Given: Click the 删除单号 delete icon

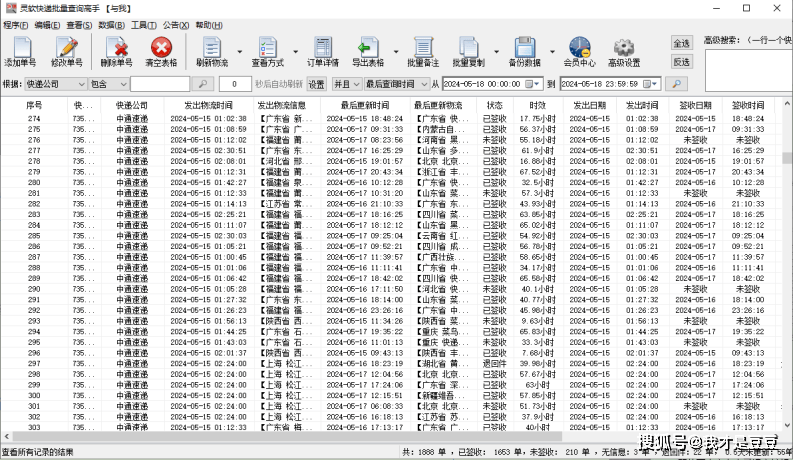Looking at the screenshot, I should 116,48.
